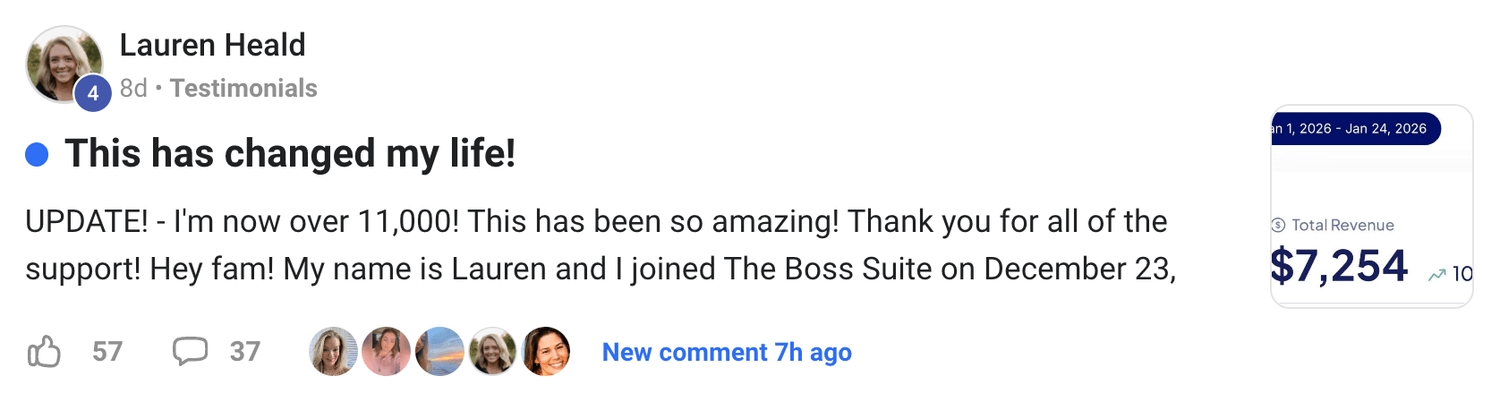Screen dimensions: 1500x403
Task: Click the green trend arrow in thumbnail
Action: (x=1437, y=274)
